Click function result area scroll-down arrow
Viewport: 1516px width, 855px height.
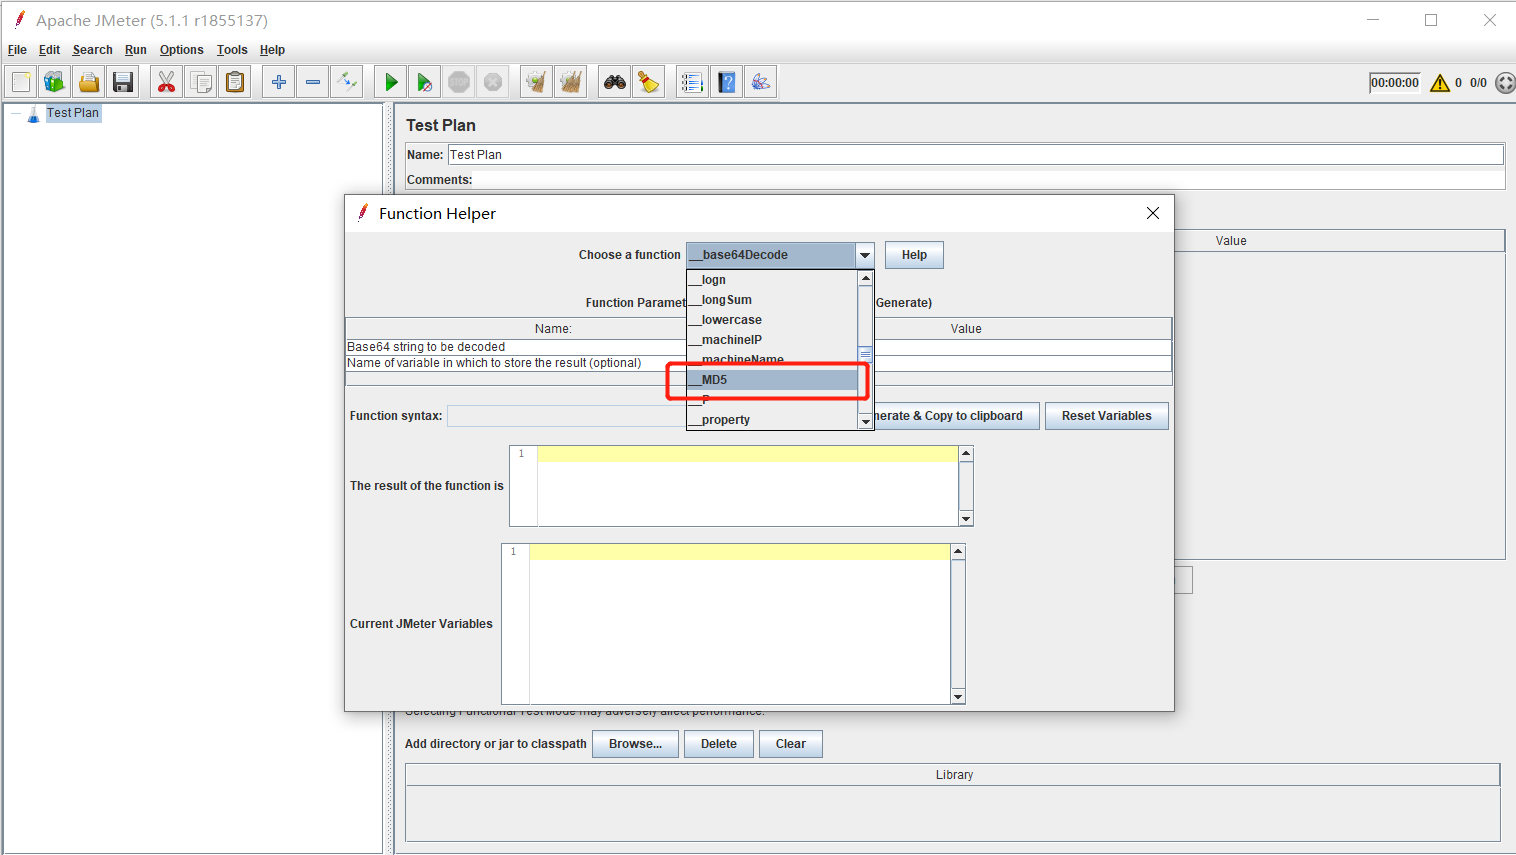pos(966,518)
